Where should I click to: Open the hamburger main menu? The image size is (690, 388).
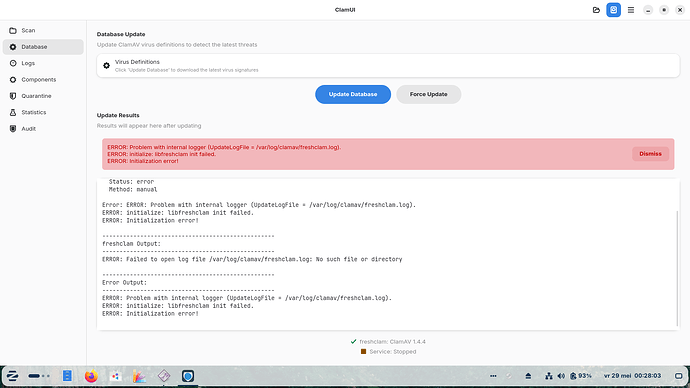coord(631,10)
